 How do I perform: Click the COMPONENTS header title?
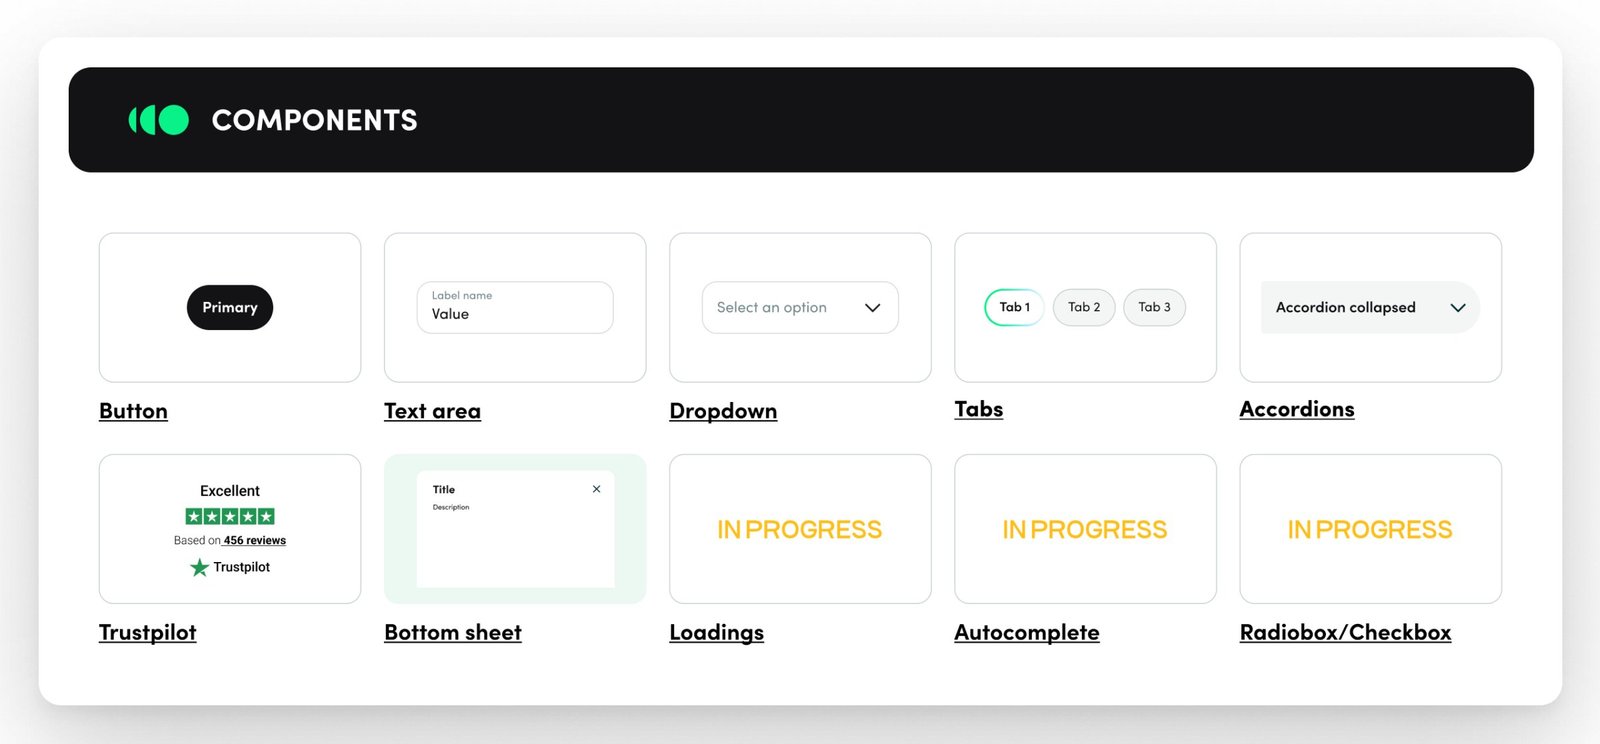coord(315,120)
